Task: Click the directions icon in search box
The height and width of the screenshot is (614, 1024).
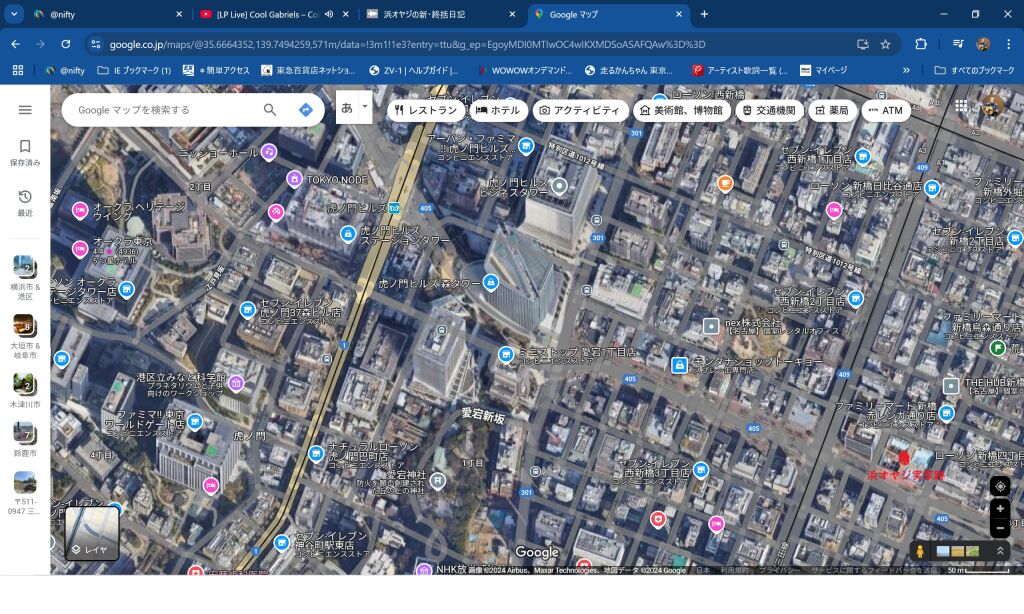Action: 306,110
